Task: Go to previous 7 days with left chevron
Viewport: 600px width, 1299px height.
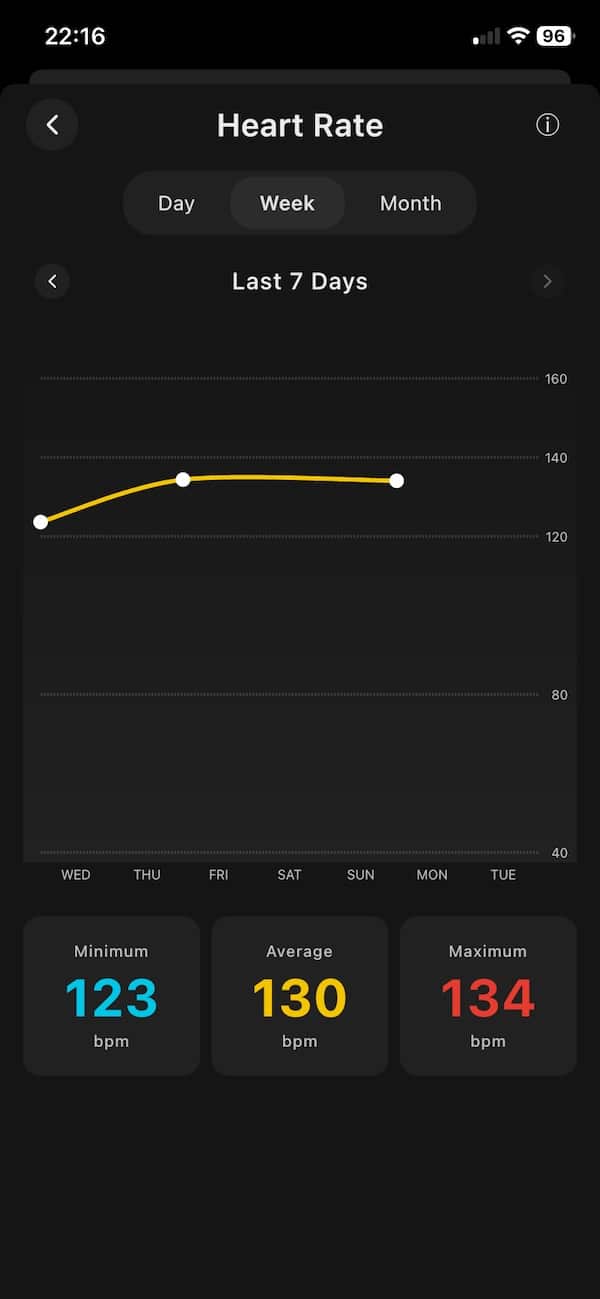Action: pos(52,282)
